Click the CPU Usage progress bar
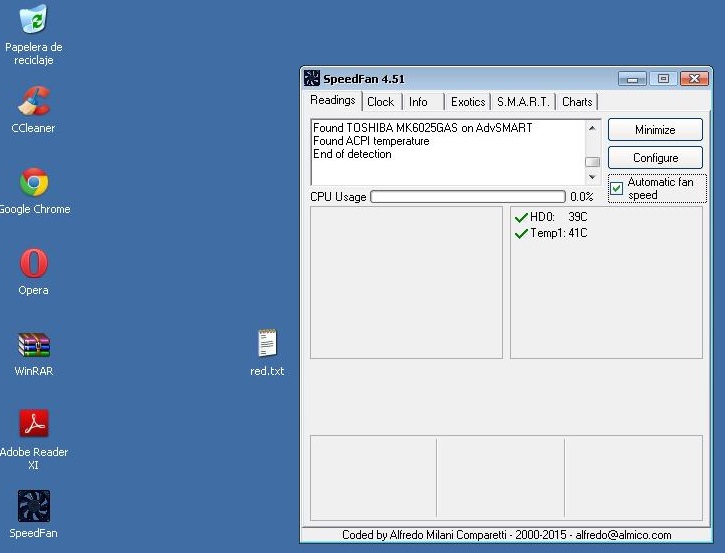The width and height of the screenshot is (725, 553). [x=467, y=197]
